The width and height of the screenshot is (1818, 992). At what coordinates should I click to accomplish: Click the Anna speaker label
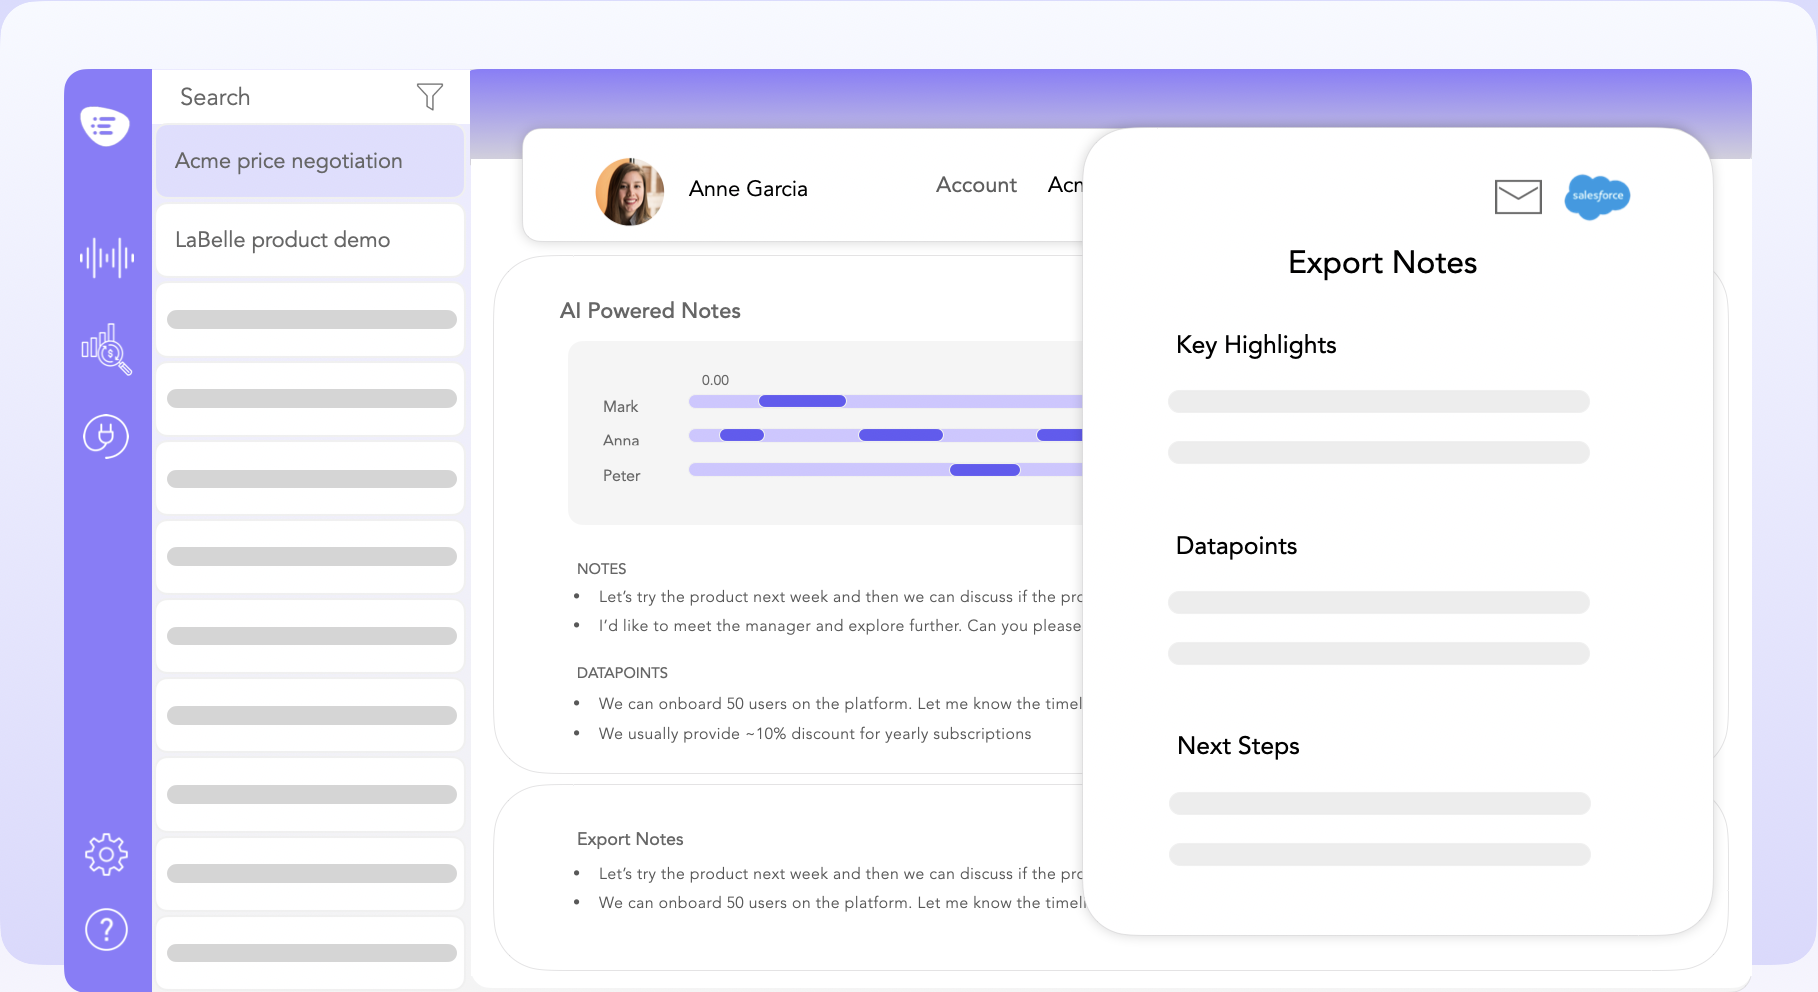[x=621, y=441]
